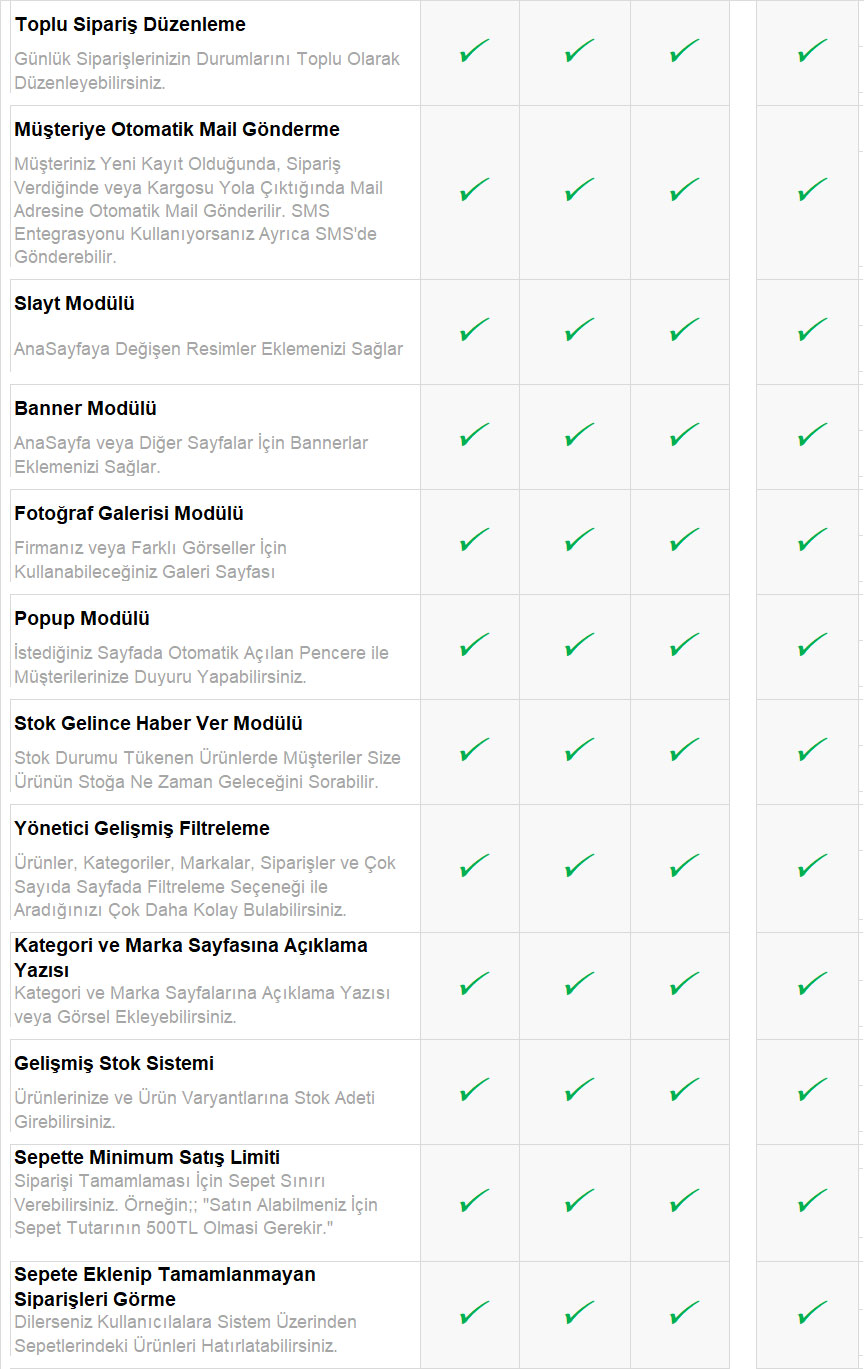Screen dimensions: 864x1369
Task: Select the Gelişmiş Stok Sistemi heading
Action: (114, 1063)
